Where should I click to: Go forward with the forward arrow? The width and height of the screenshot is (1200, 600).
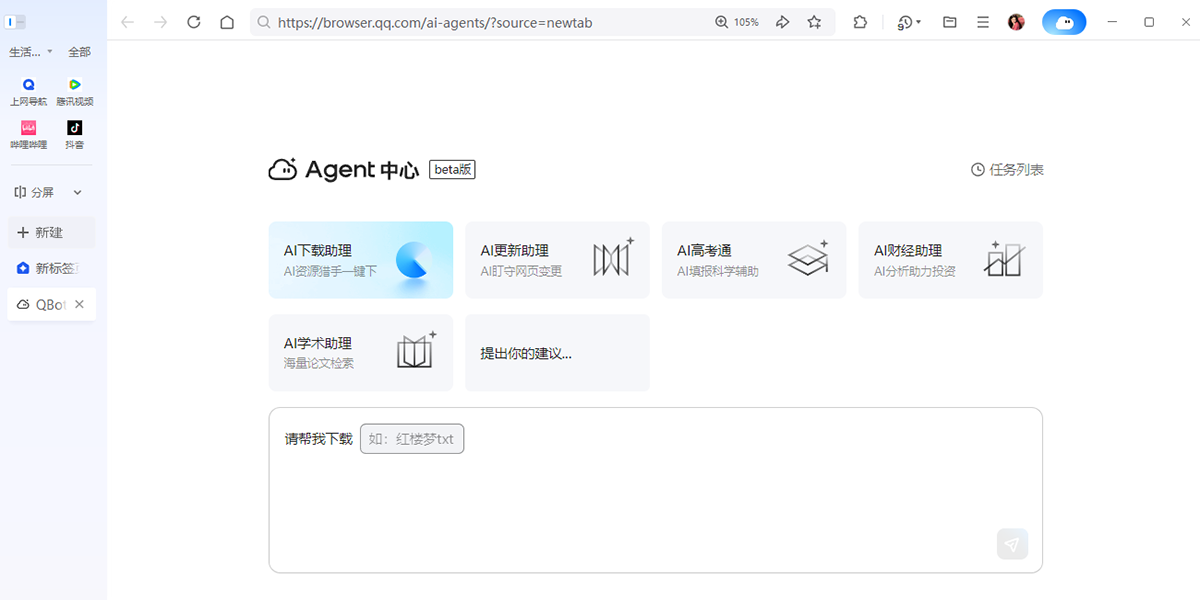(161, 22)
